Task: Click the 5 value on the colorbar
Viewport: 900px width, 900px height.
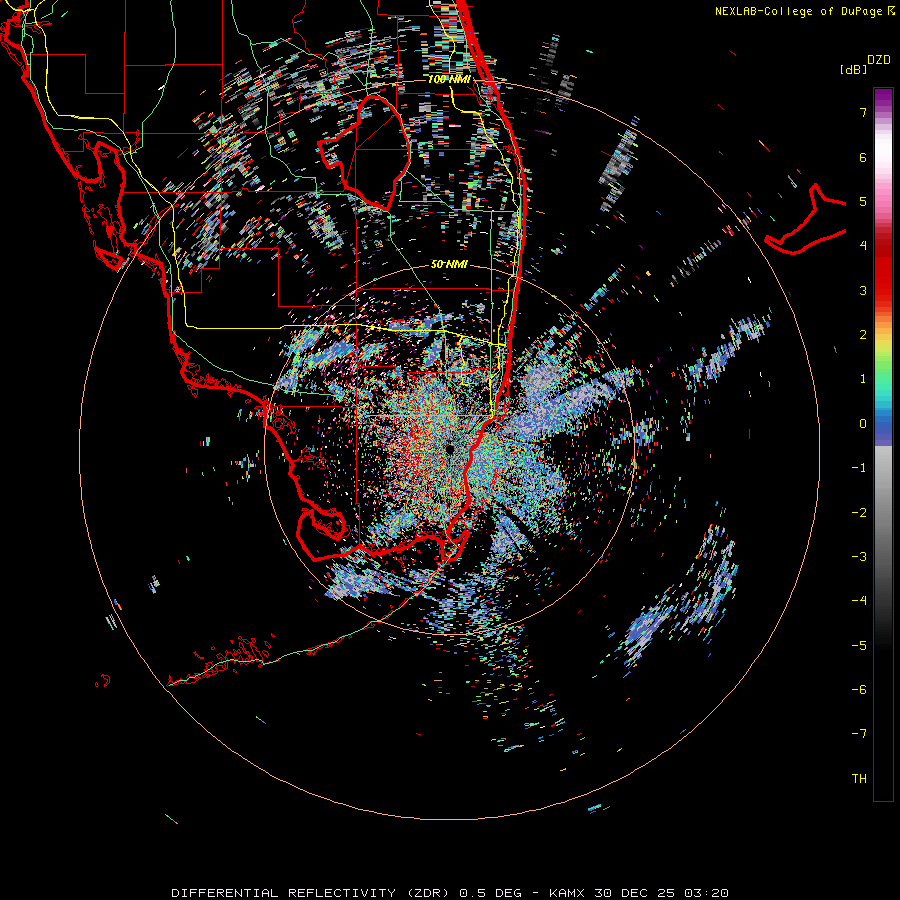Action: pyautogui.click(x=863, y=201)
